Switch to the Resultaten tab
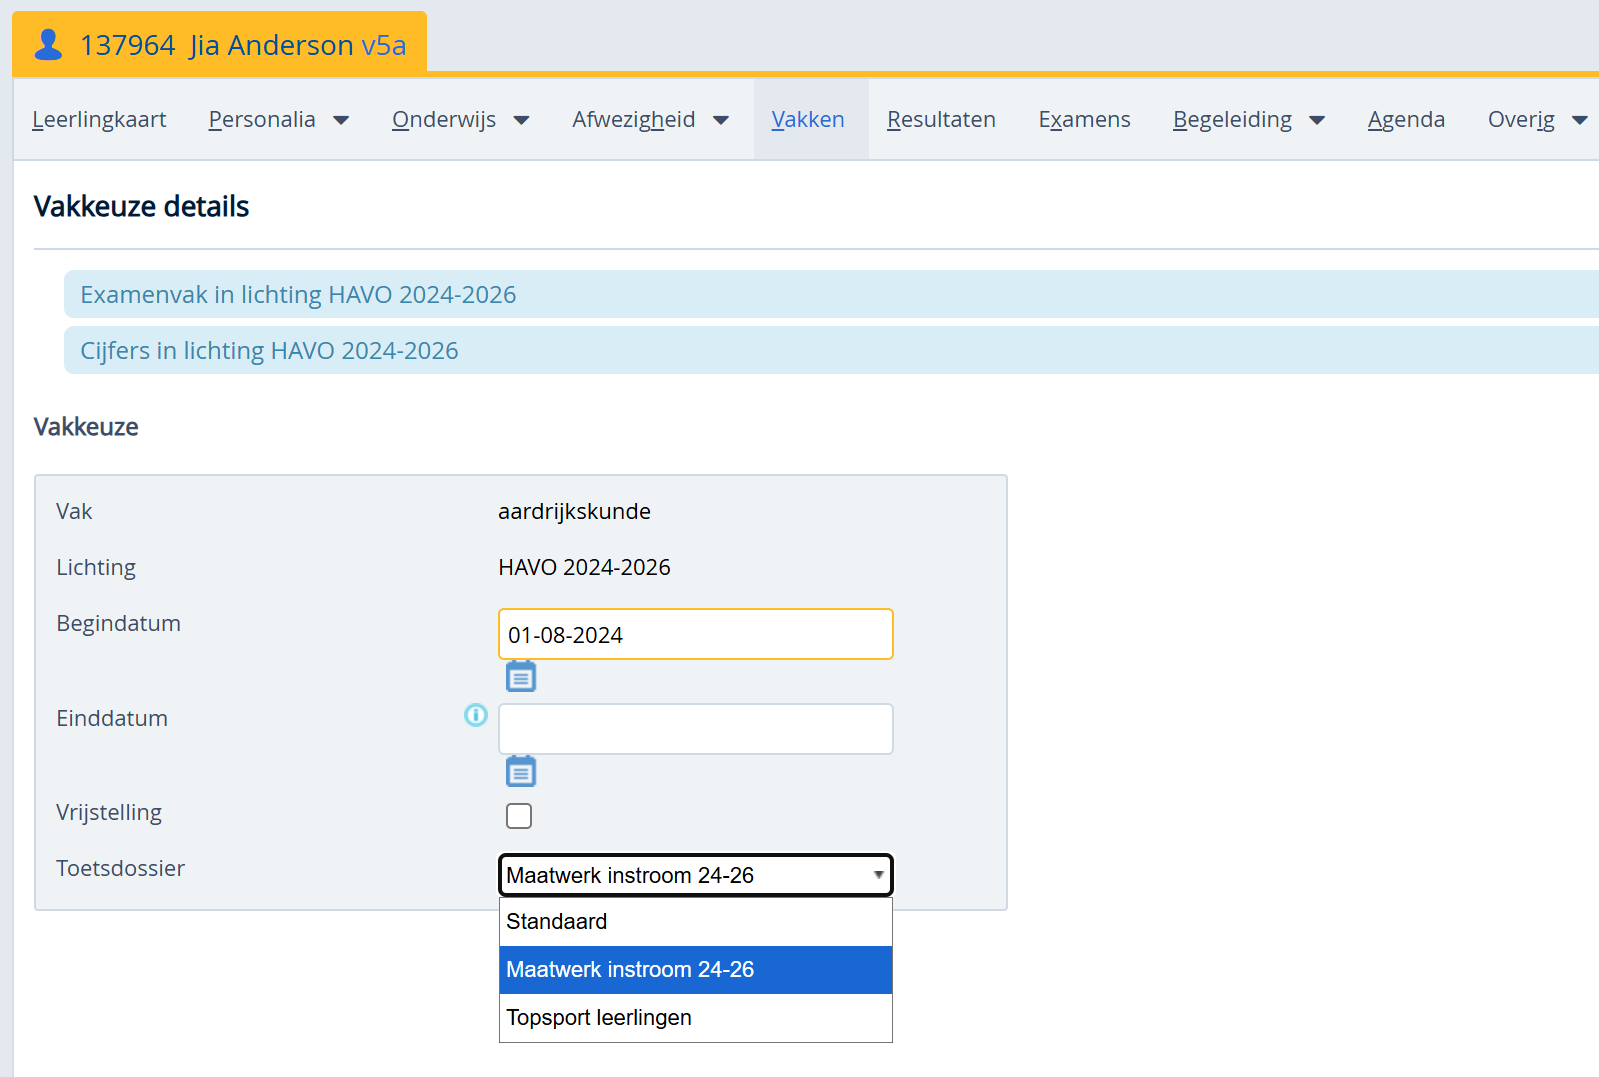Viewport: 1599px width, 1077px height. click(x=941, y=120)
